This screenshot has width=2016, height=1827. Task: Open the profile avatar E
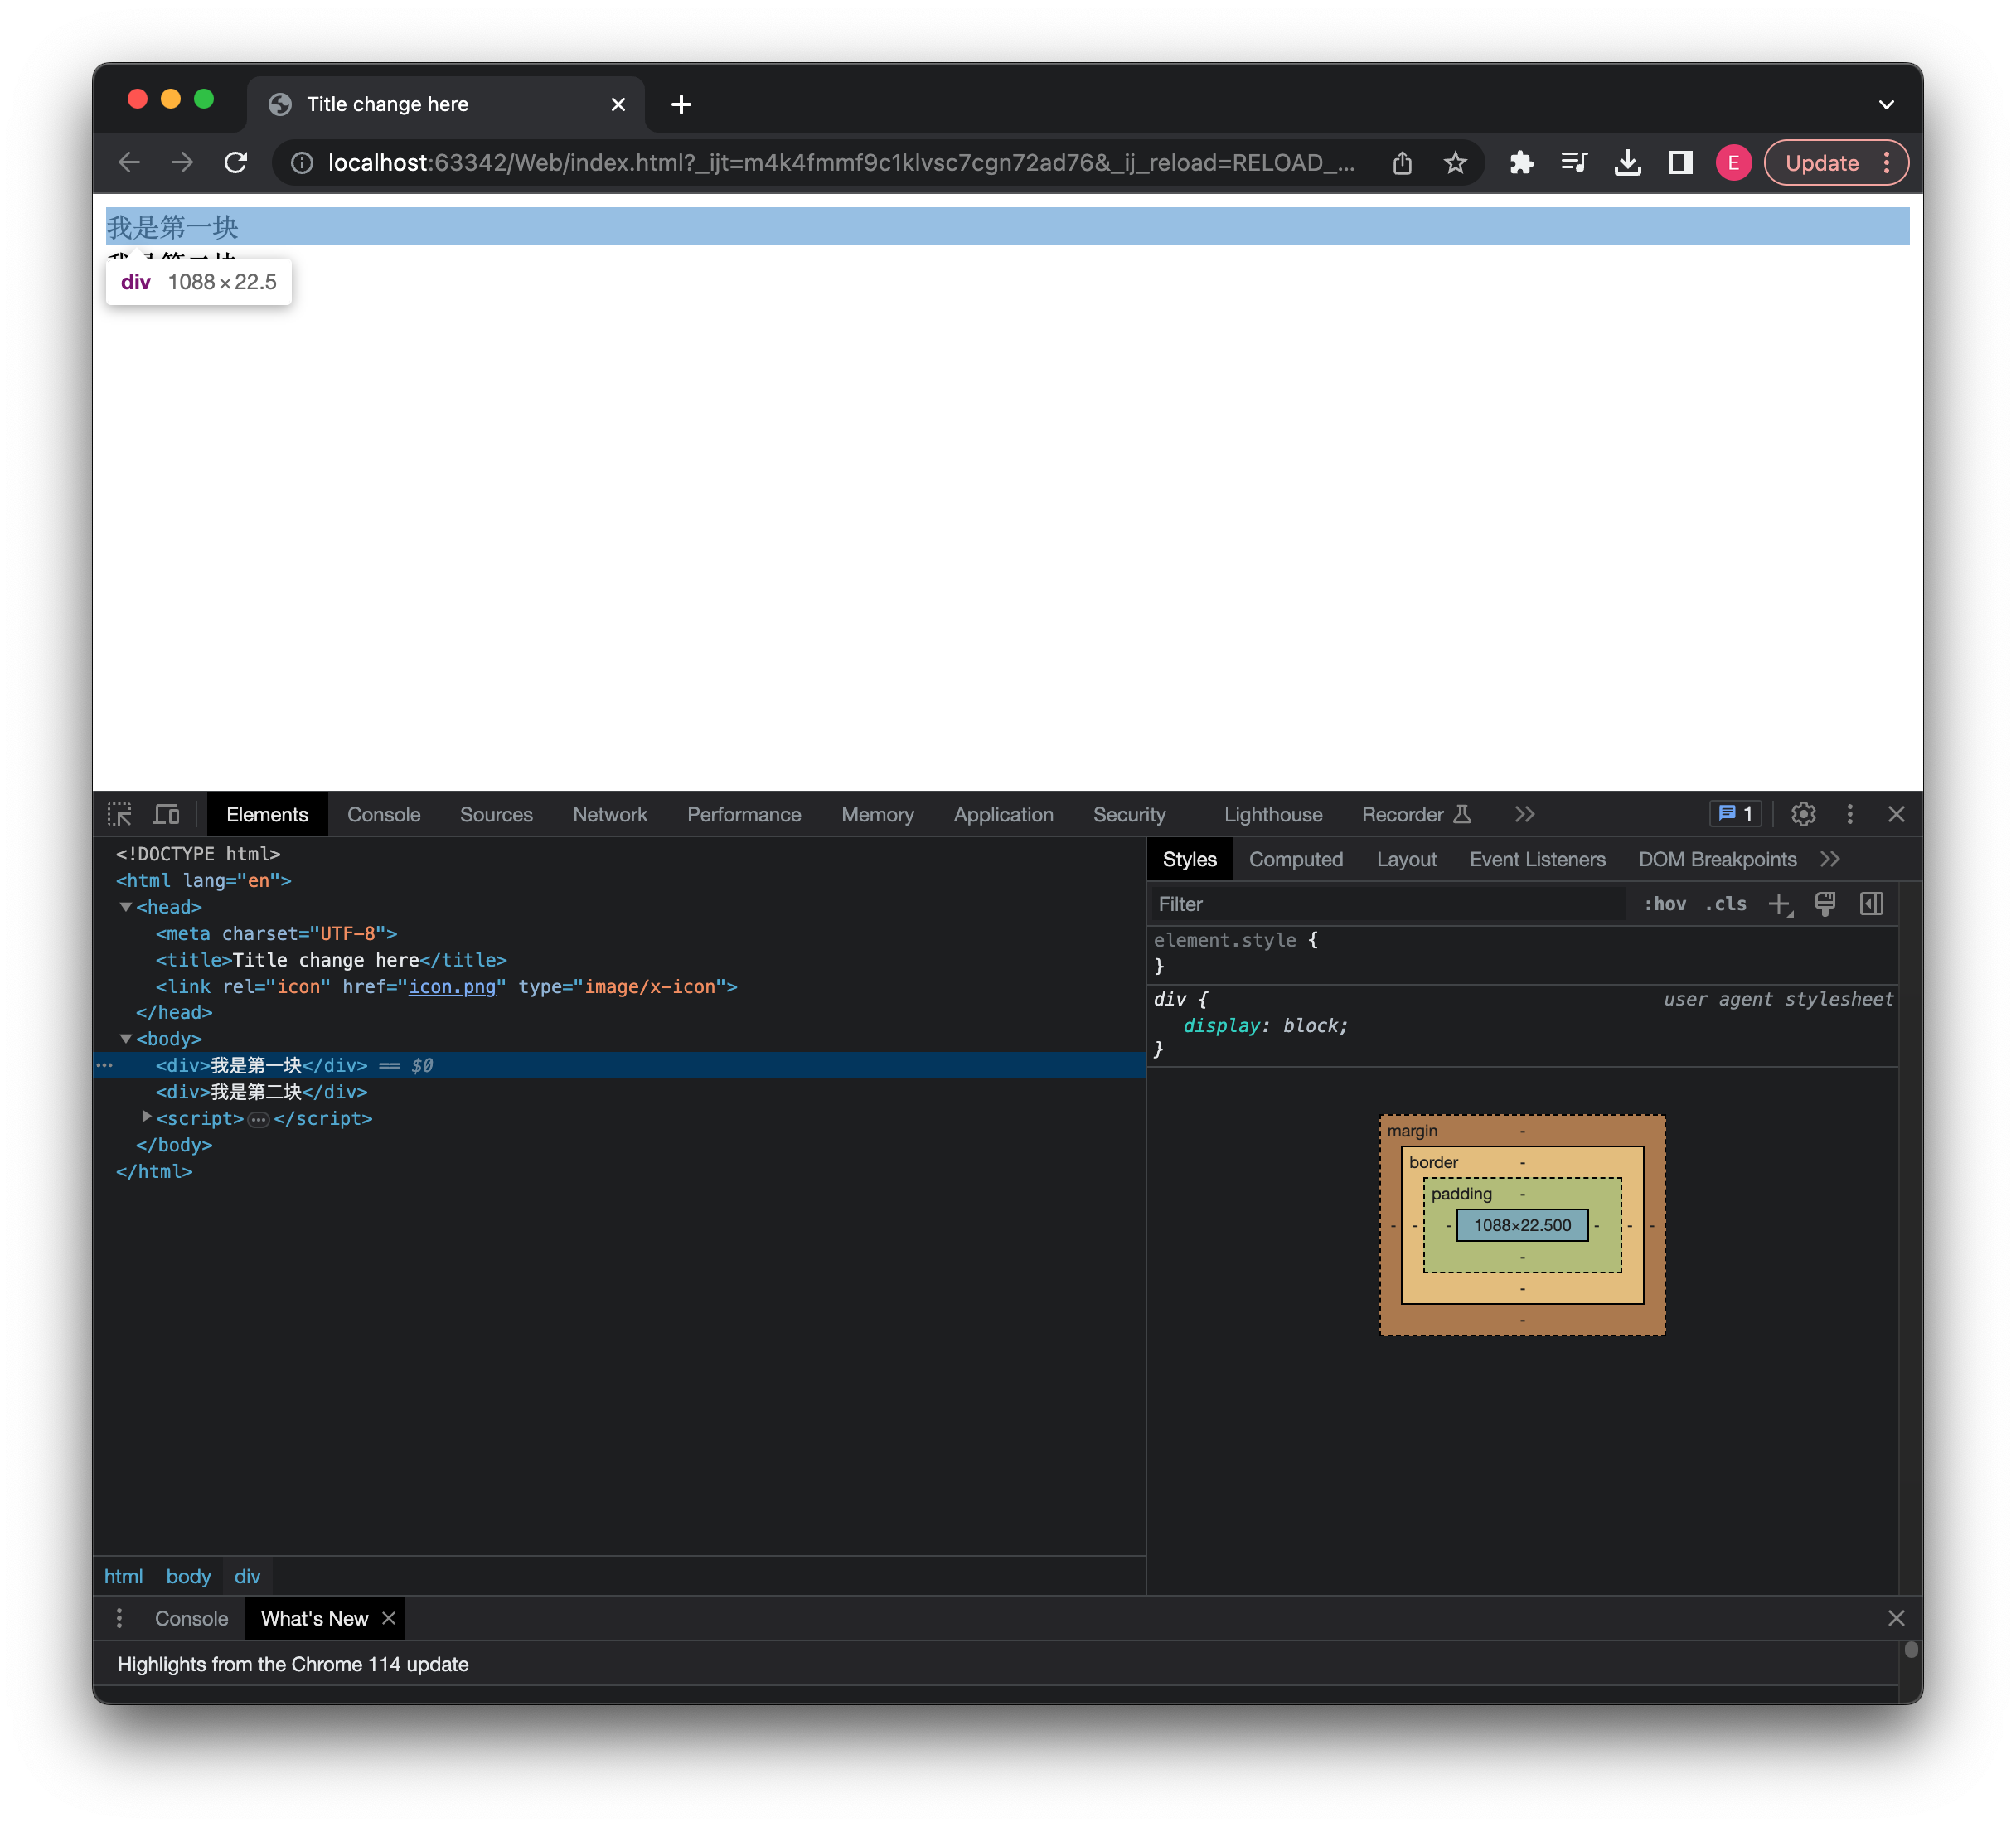point(1733,163)
